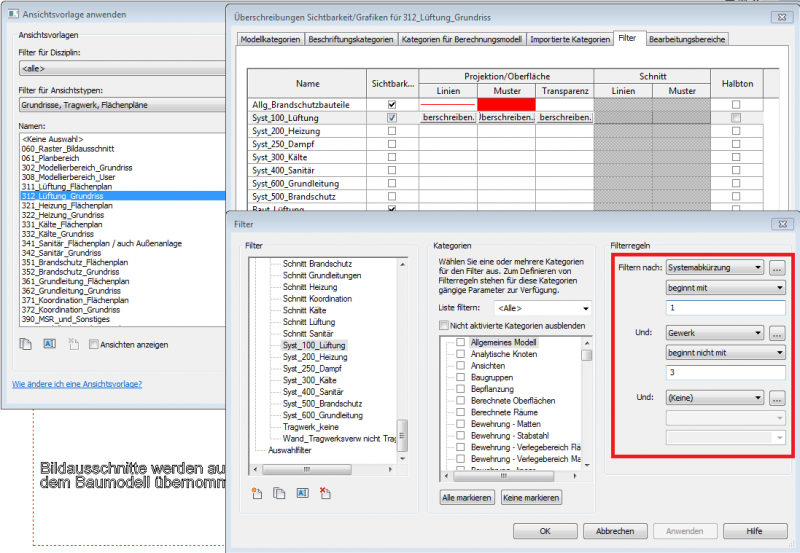Enable the Ansichten anzeigen checkbox

coord(94,345)
